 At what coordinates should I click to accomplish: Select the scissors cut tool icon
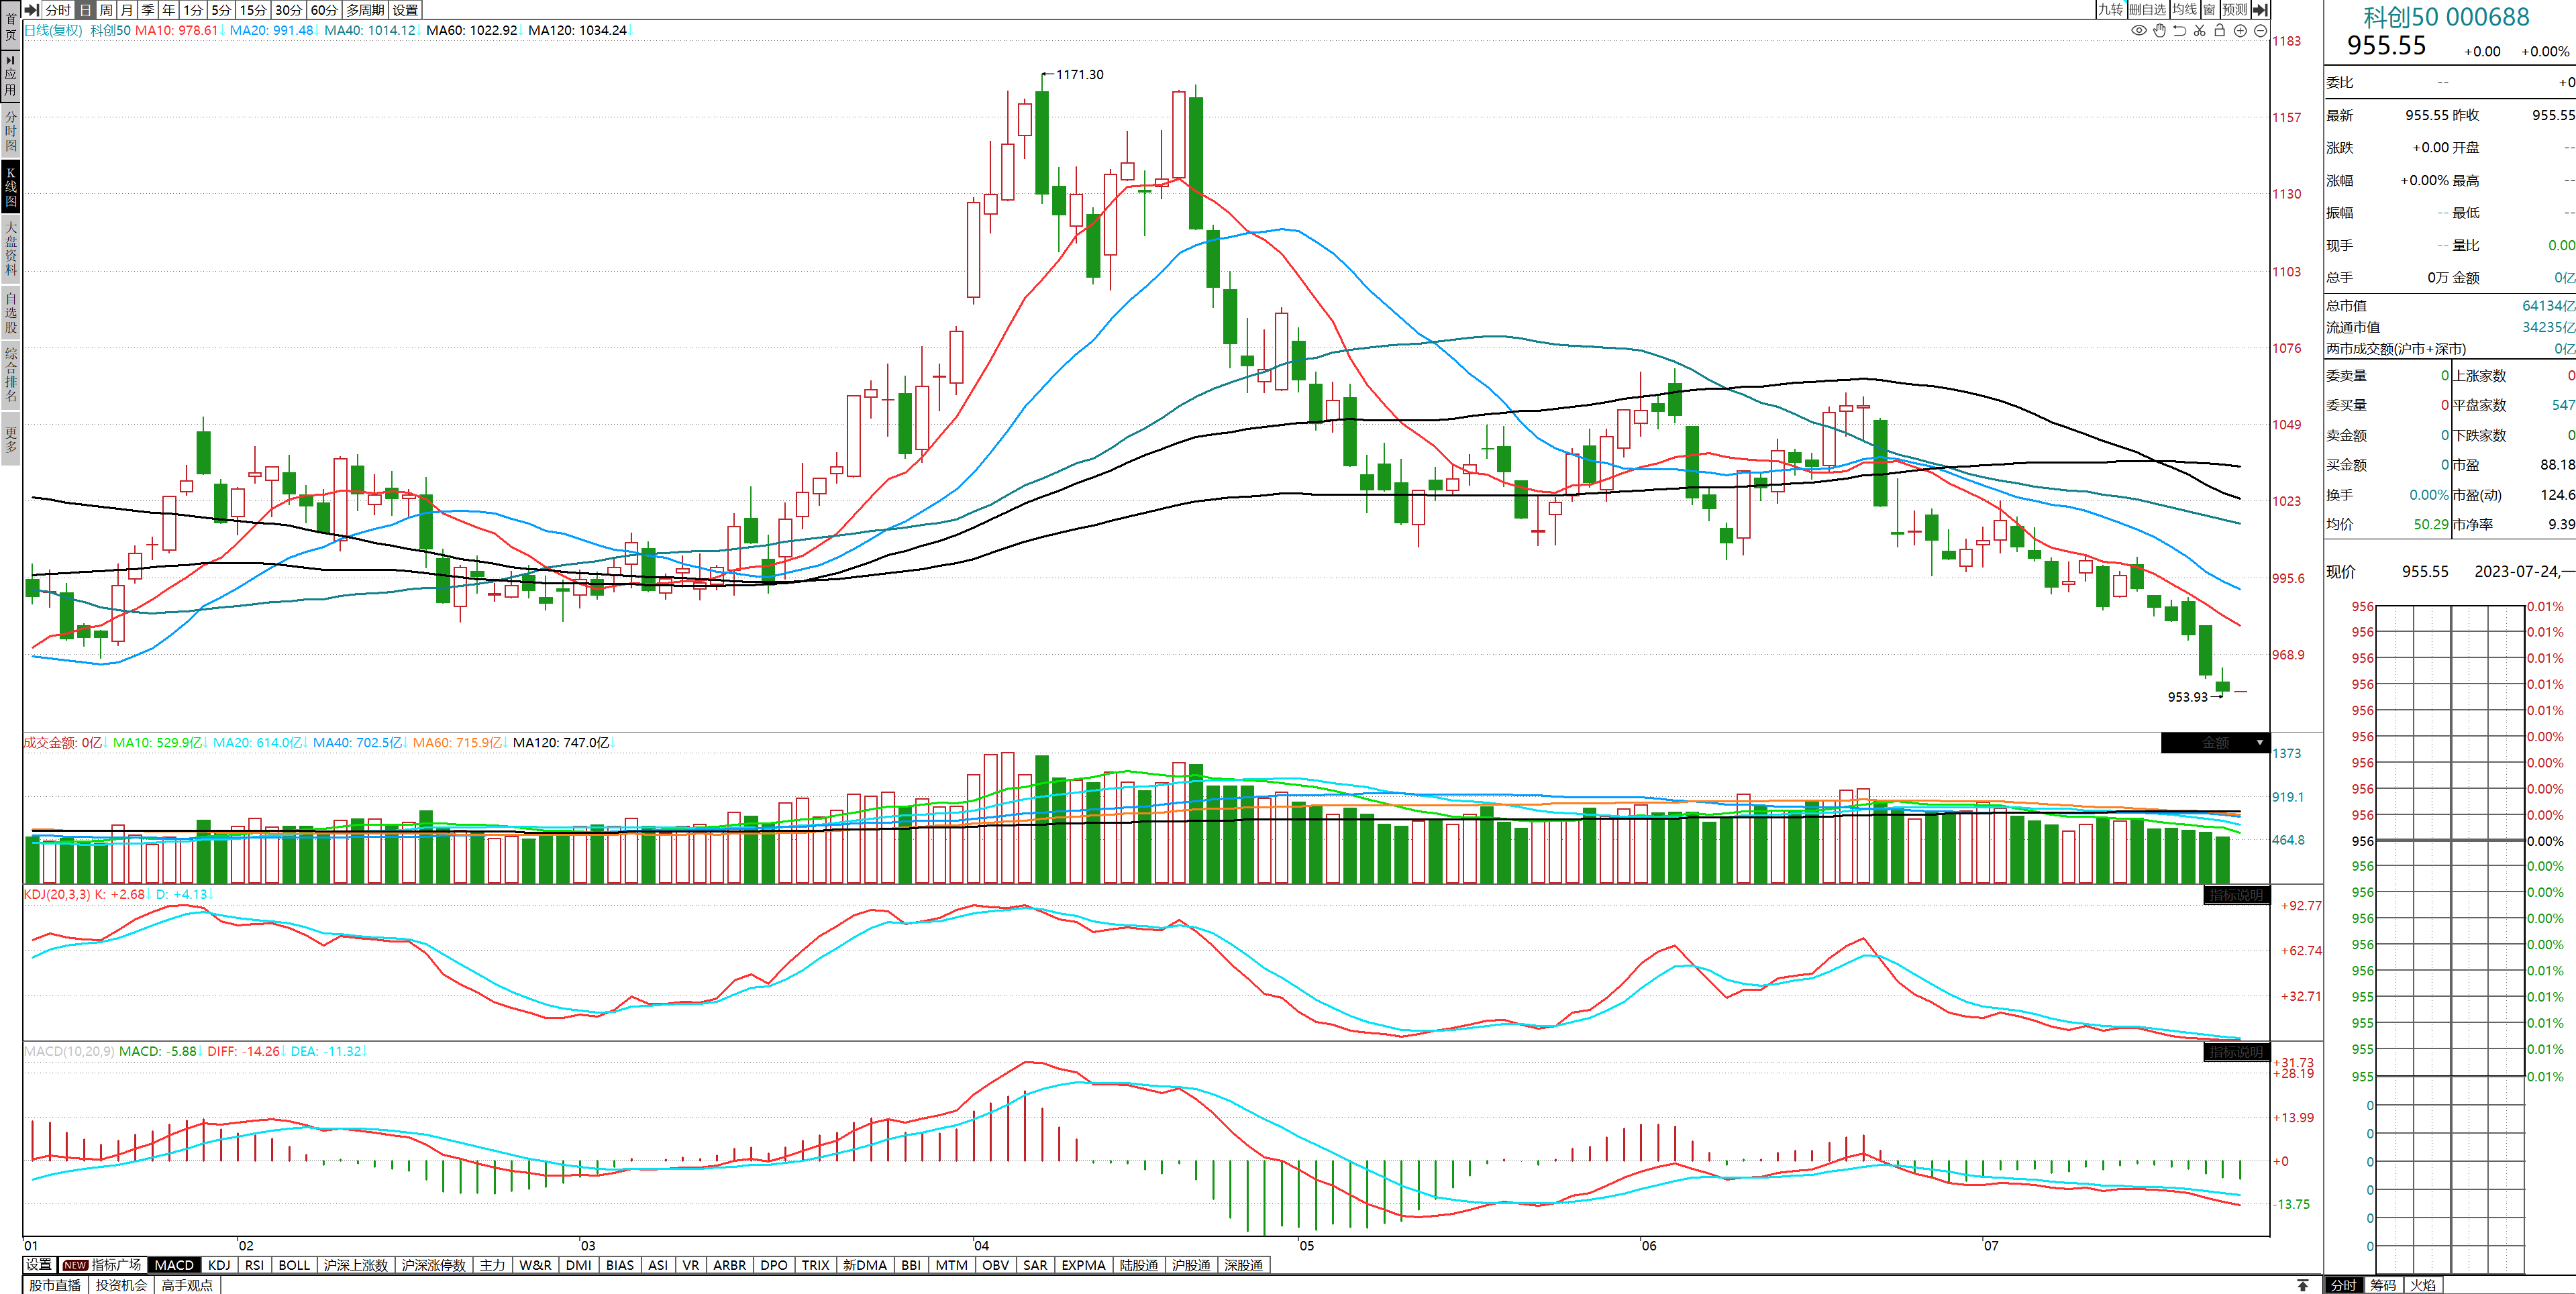click(2199, 30)
